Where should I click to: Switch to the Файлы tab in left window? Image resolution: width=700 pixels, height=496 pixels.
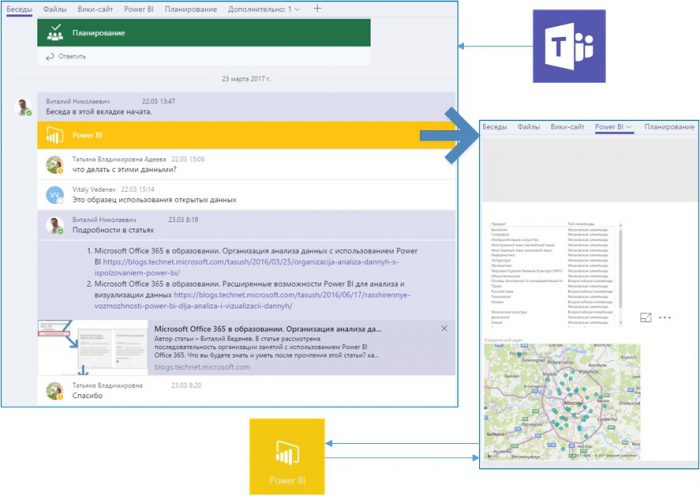click(55, 9)
